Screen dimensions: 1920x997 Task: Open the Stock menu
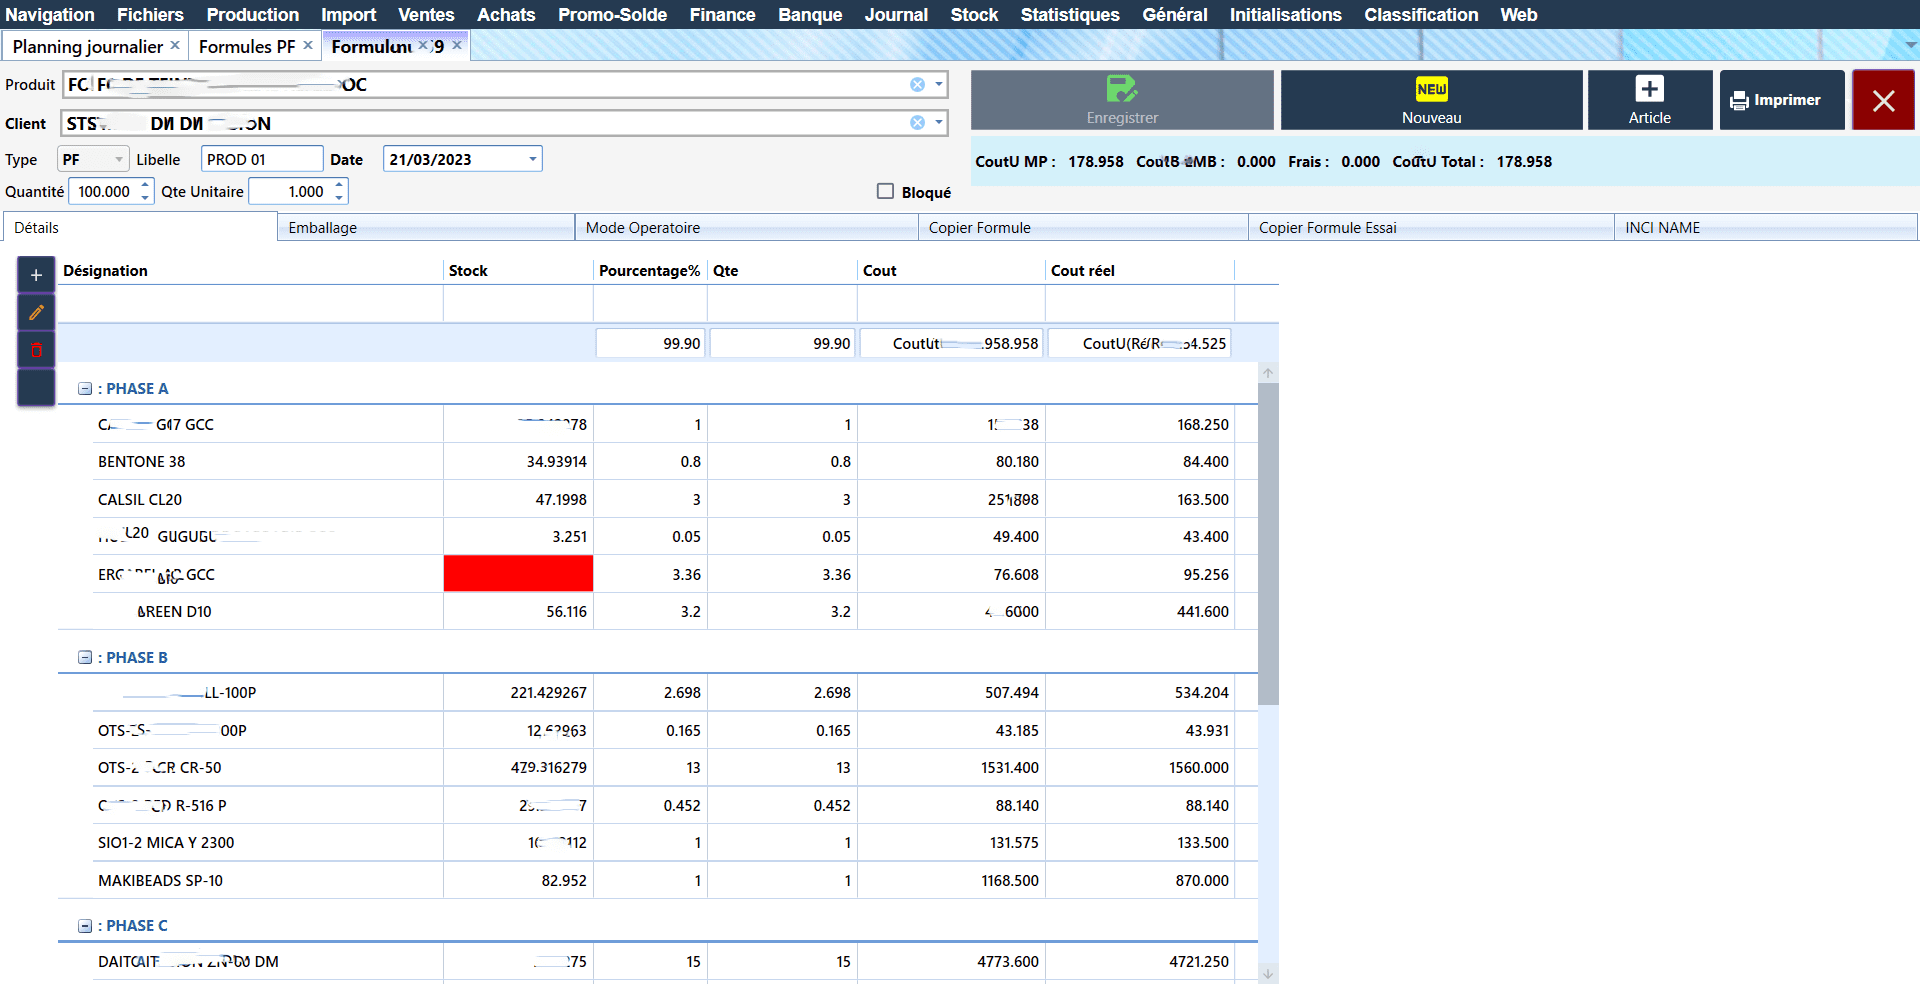click(x=974, y=14)
